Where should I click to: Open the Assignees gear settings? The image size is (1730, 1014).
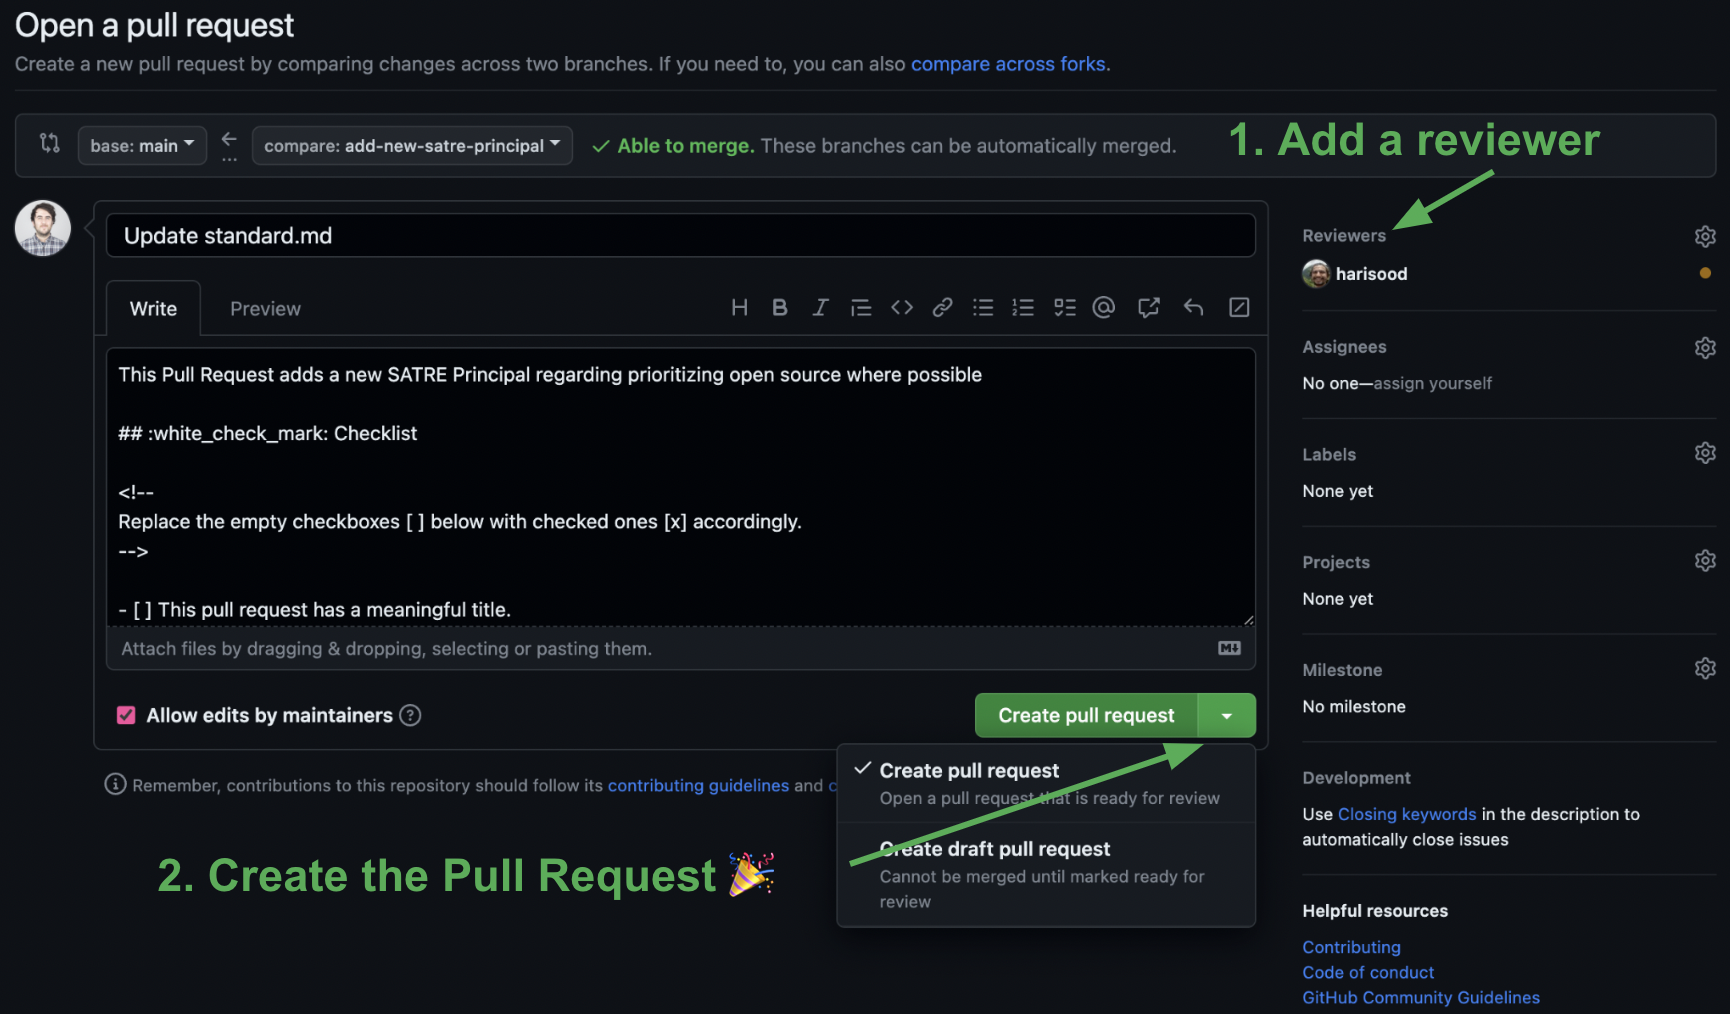point(1705,348)
